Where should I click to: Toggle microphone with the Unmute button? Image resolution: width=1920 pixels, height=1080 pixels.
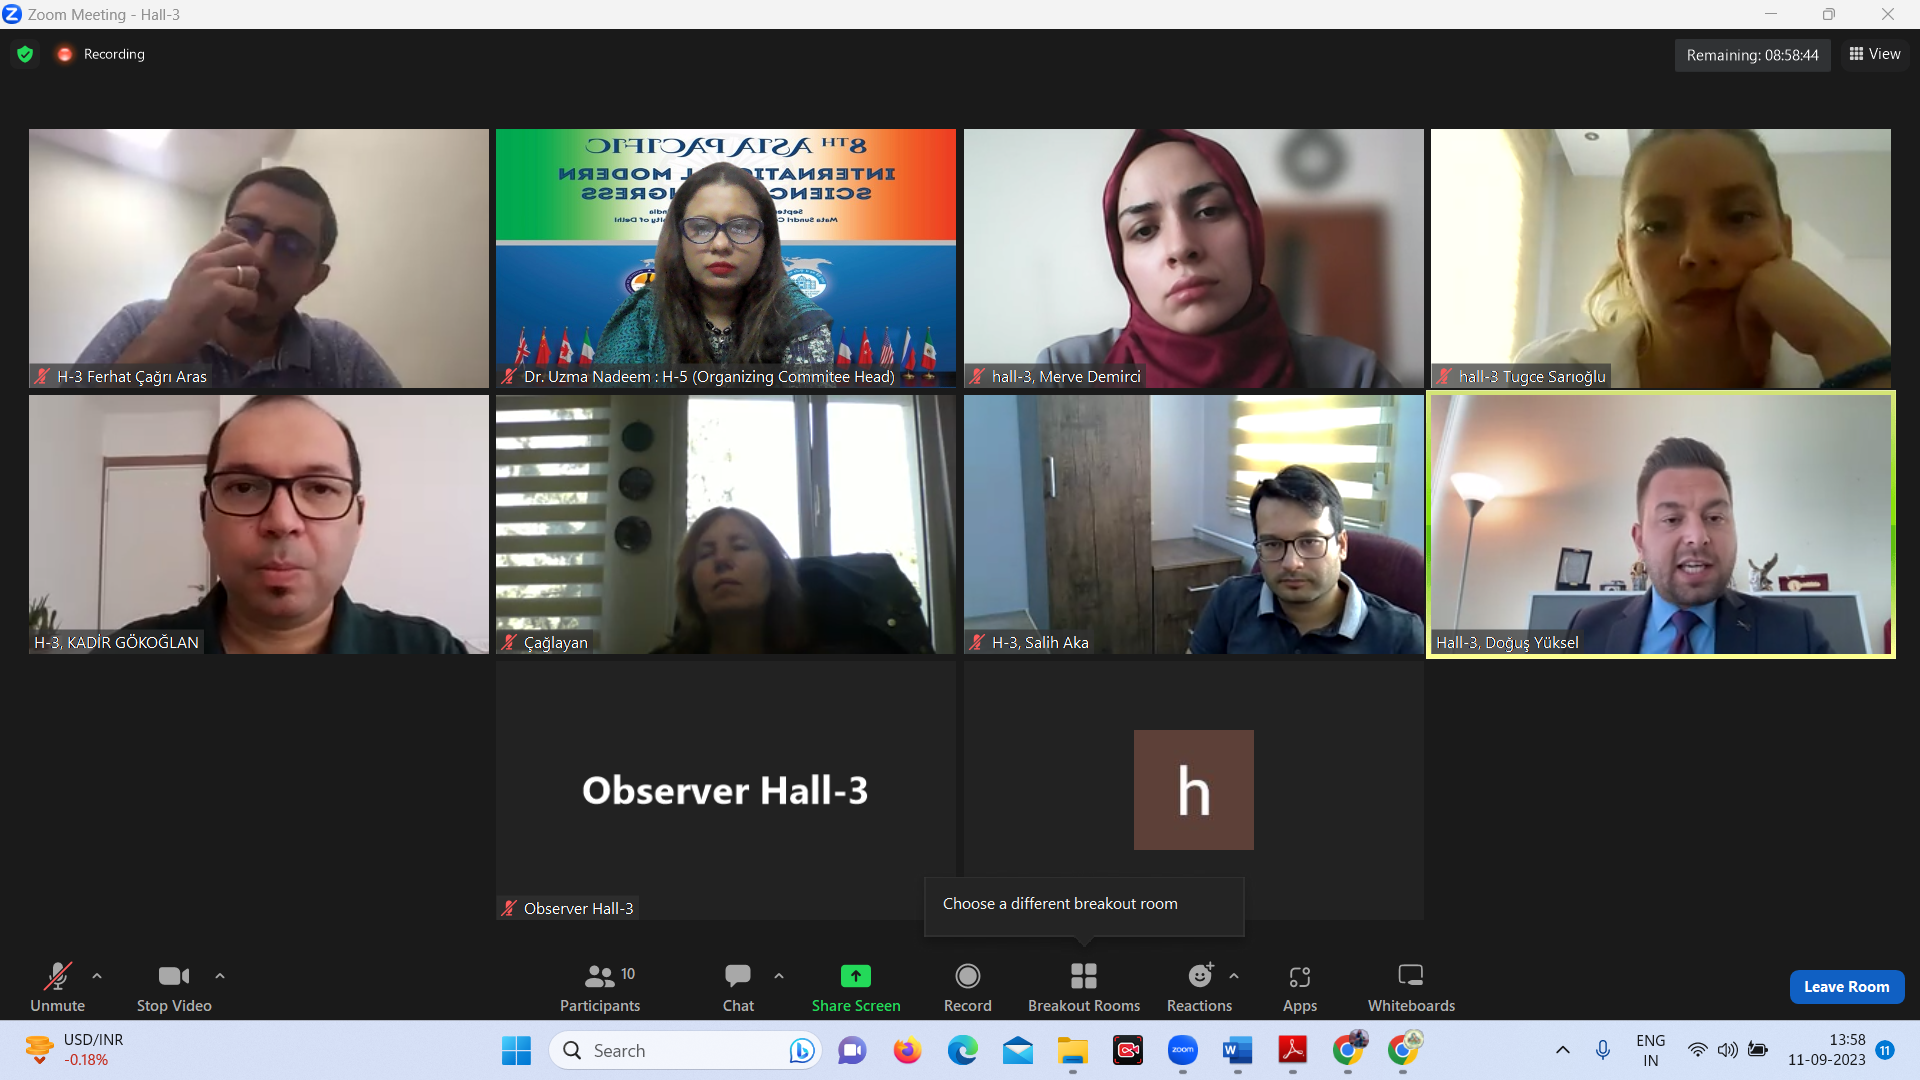tap(57, 976)
